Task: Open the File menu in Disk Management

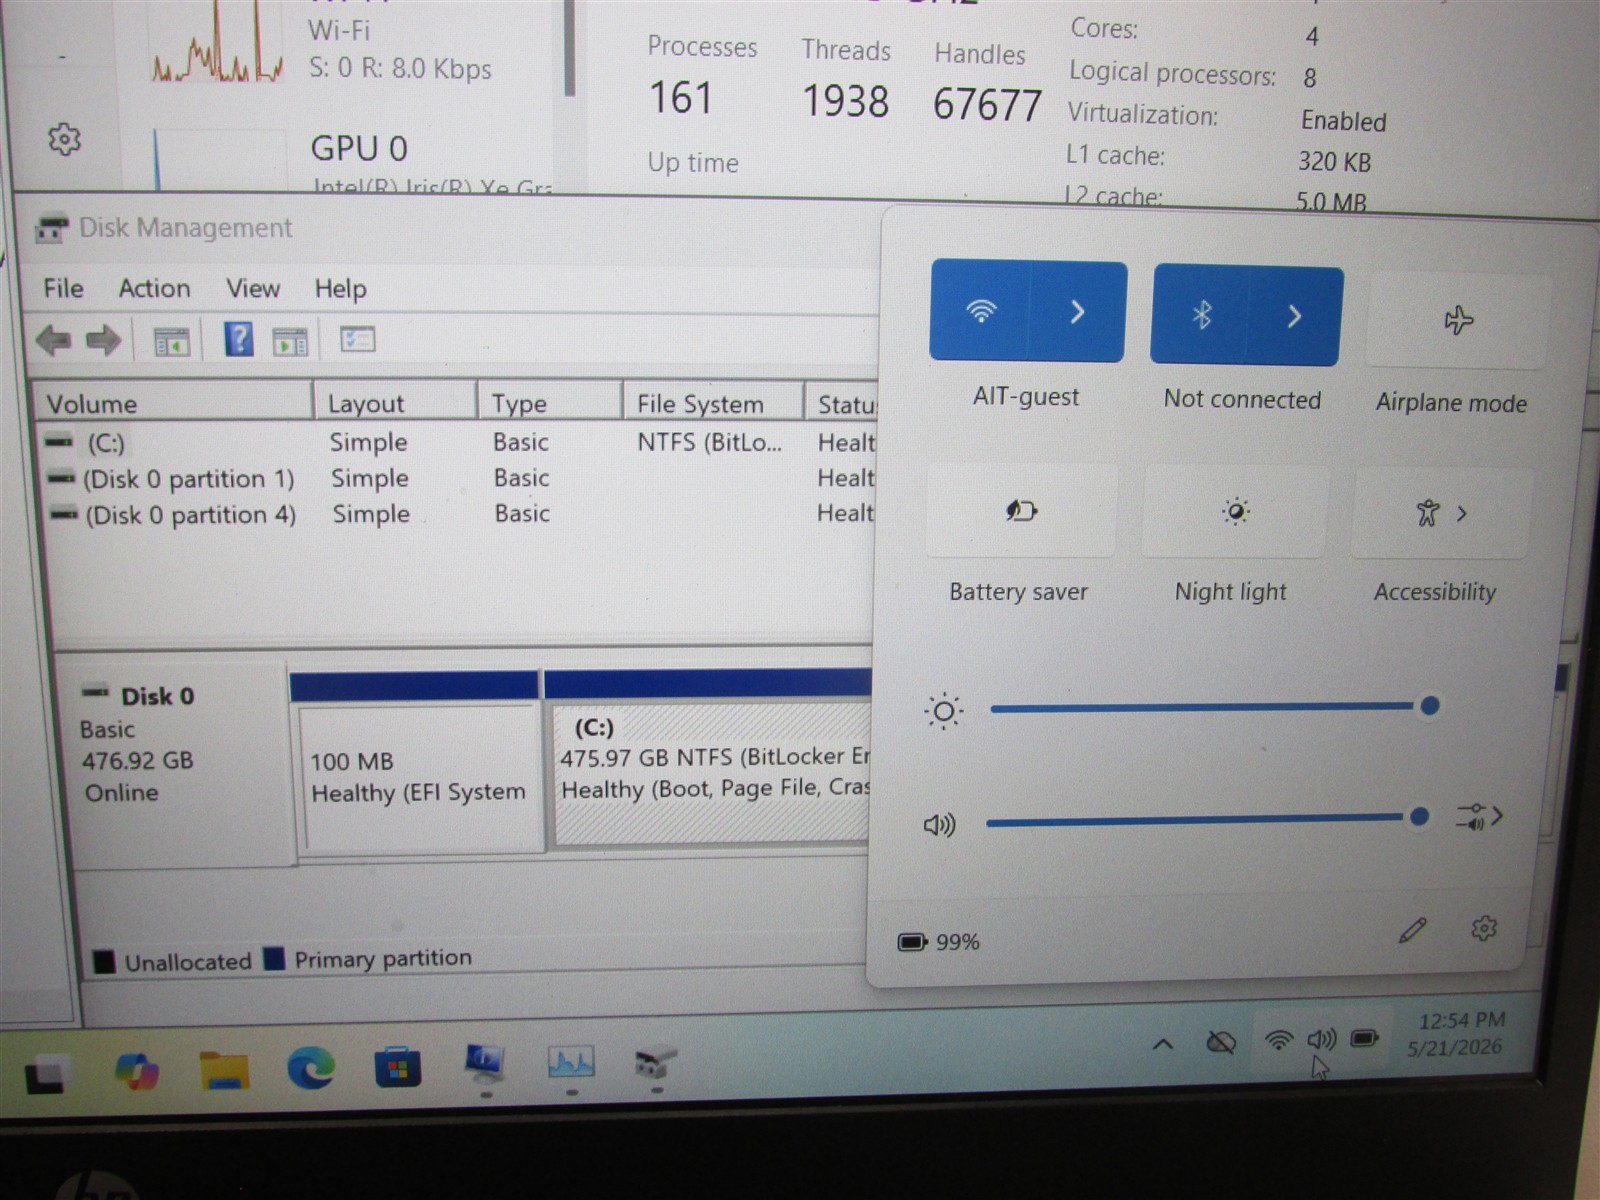Action: pos(63,288)
